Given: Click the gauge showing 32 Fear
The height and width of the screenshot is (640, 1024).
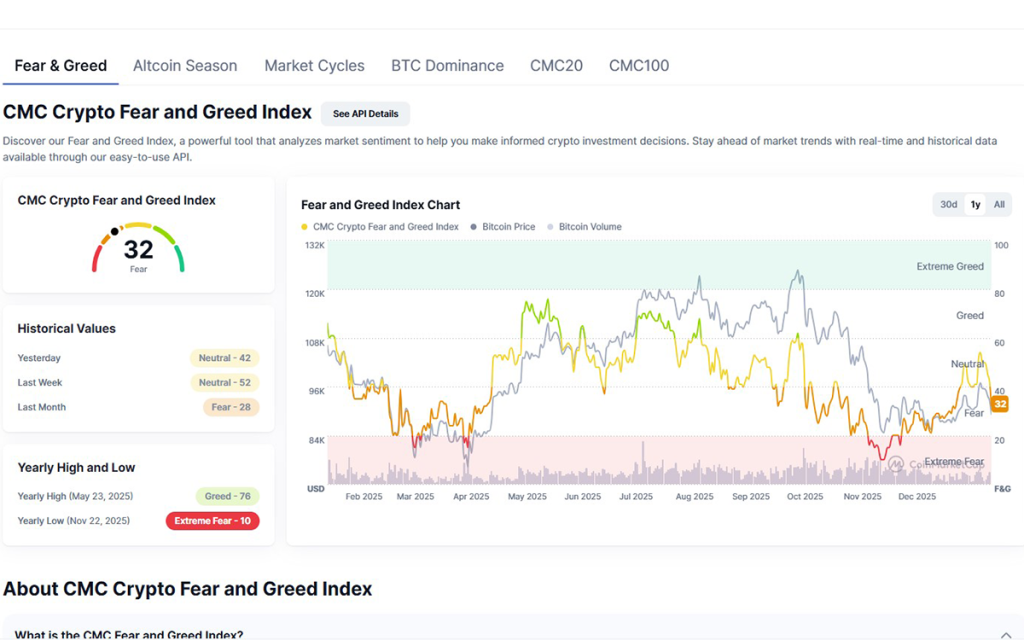Looking at the screenshot, I should tap(138, 248).
